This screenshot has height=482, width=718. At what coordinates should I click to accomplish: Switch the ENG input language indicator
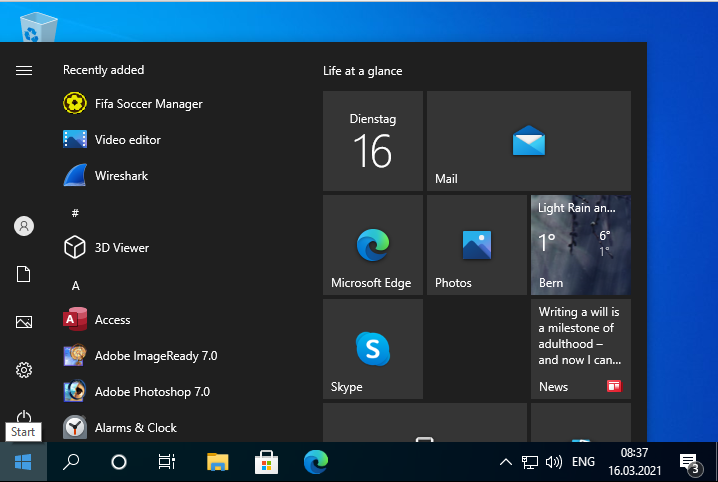click(x=583, y=462)
